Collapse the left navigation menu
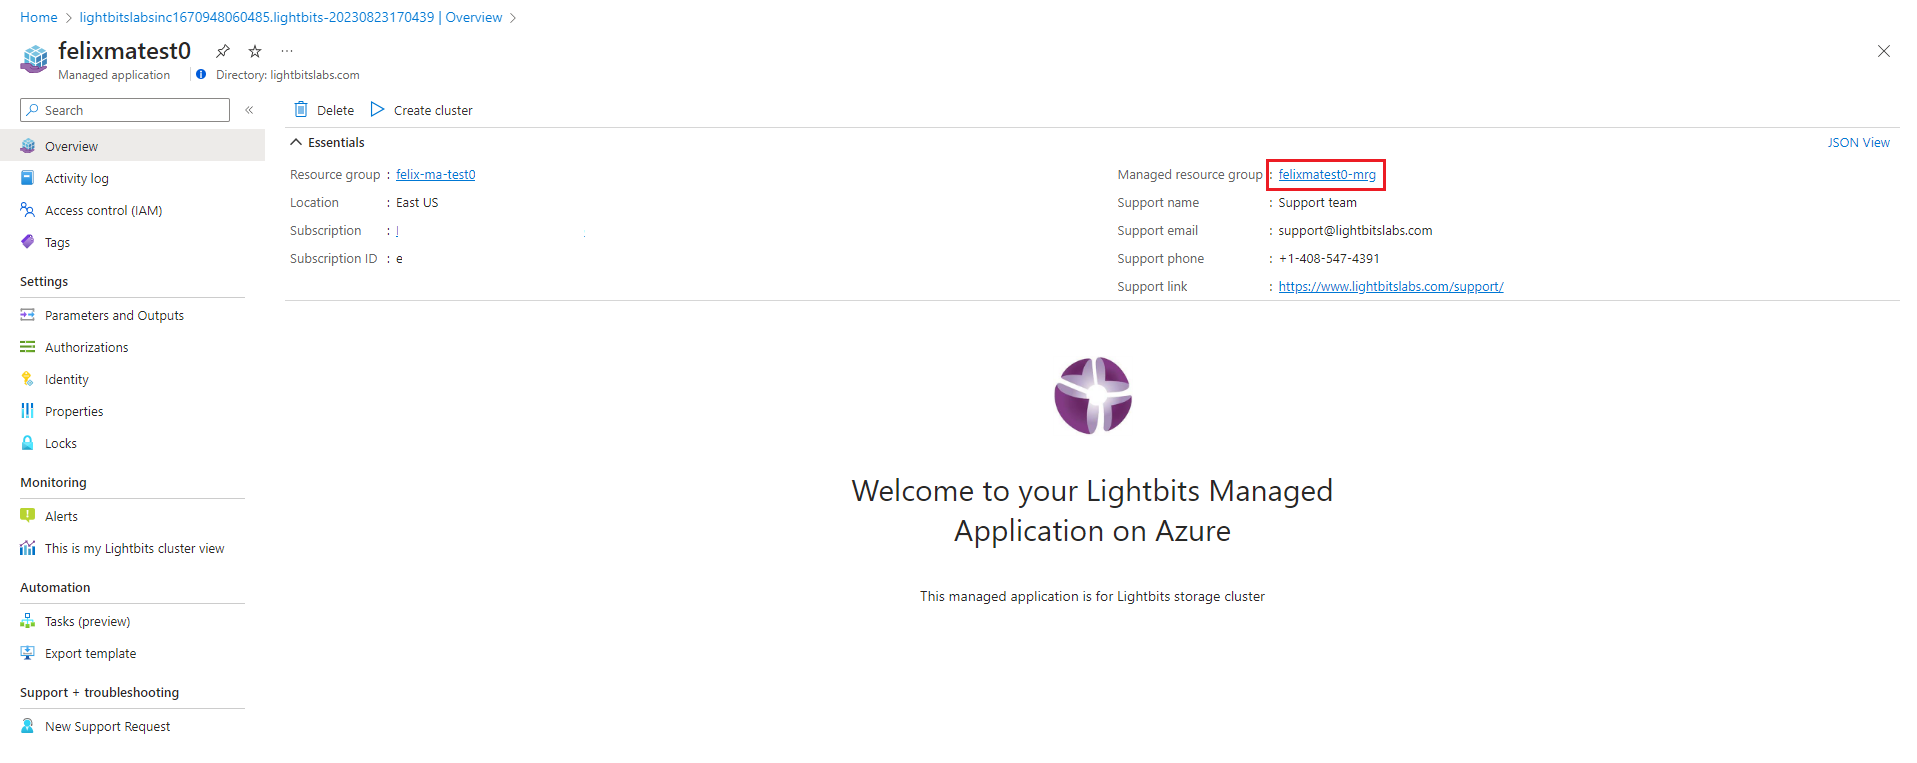Screen dimensions: 1917x763 (249, 110)
